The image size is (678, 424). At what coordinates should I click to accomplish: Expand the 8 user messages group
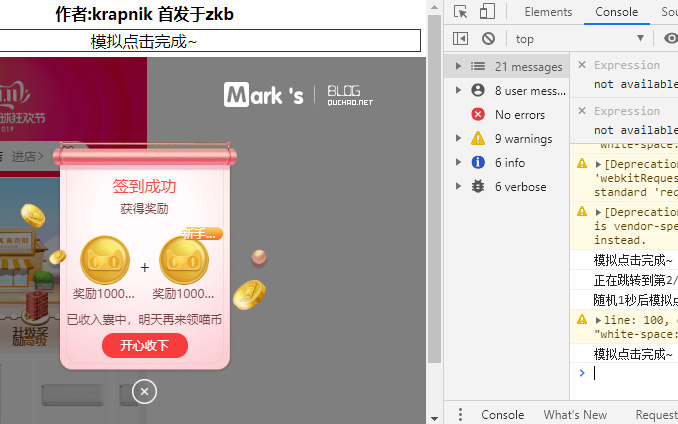458,90
